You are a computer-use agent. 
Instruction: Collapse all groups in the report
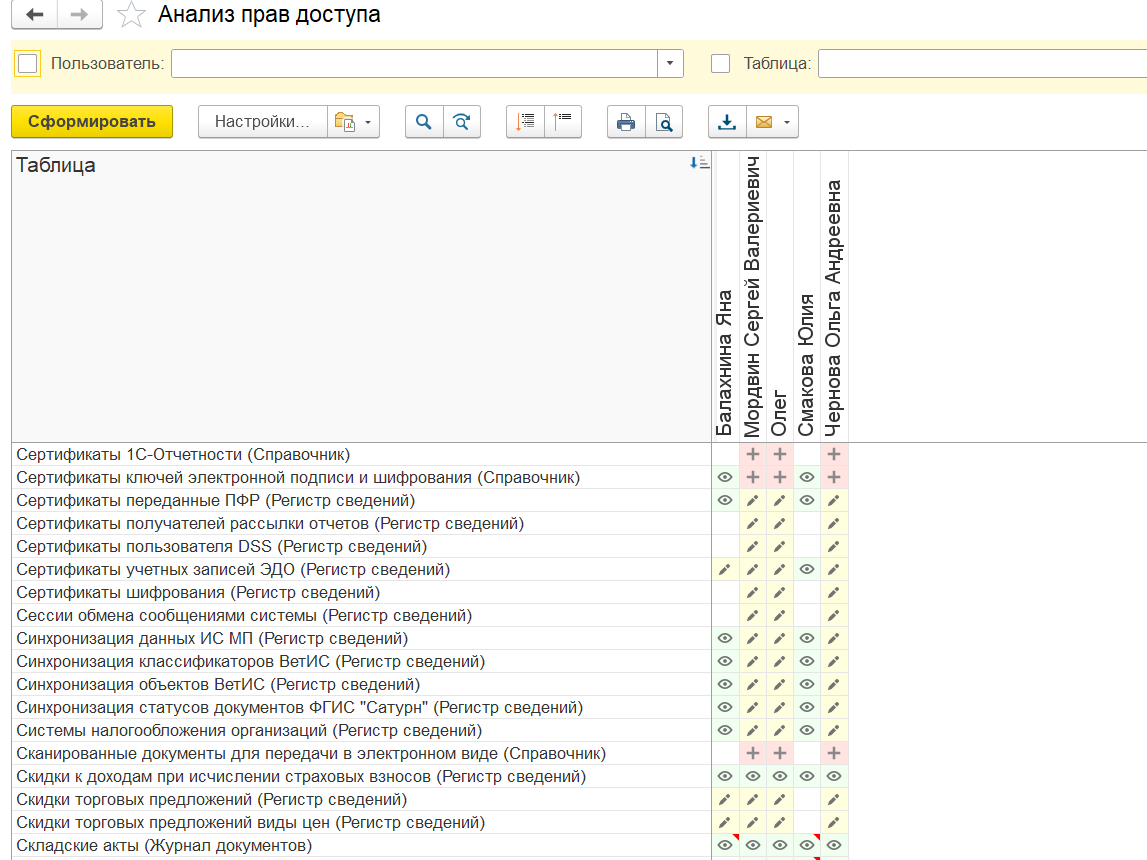coord(563,122)
